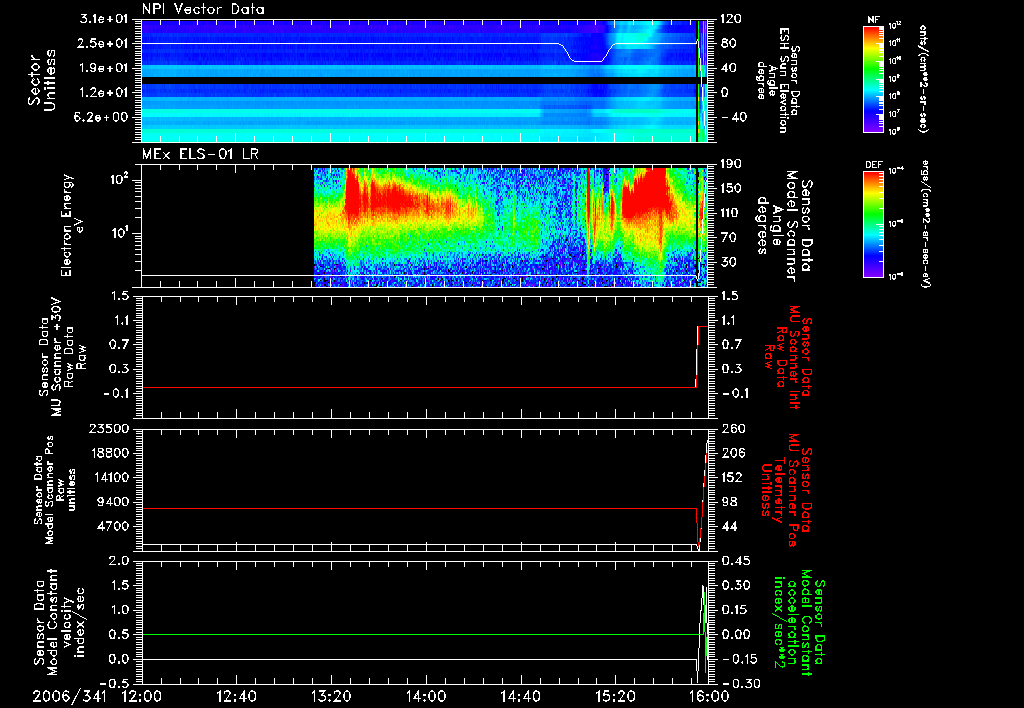1024x708 pixels.
Task: Click the 16:00 time axis label
Action: point(709,696)
